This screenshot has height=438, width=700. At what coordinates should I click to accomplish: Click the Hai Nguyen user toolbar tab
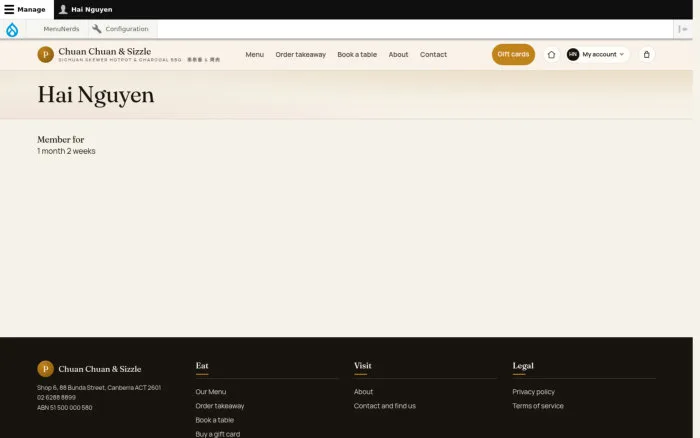coord(86,9)
